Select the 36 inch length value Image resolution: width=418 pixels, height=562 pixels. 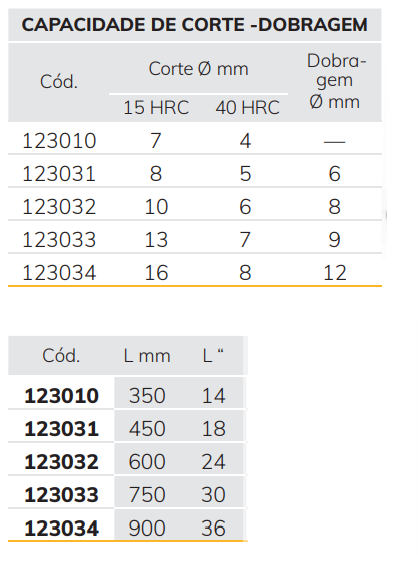click(213, 528)
